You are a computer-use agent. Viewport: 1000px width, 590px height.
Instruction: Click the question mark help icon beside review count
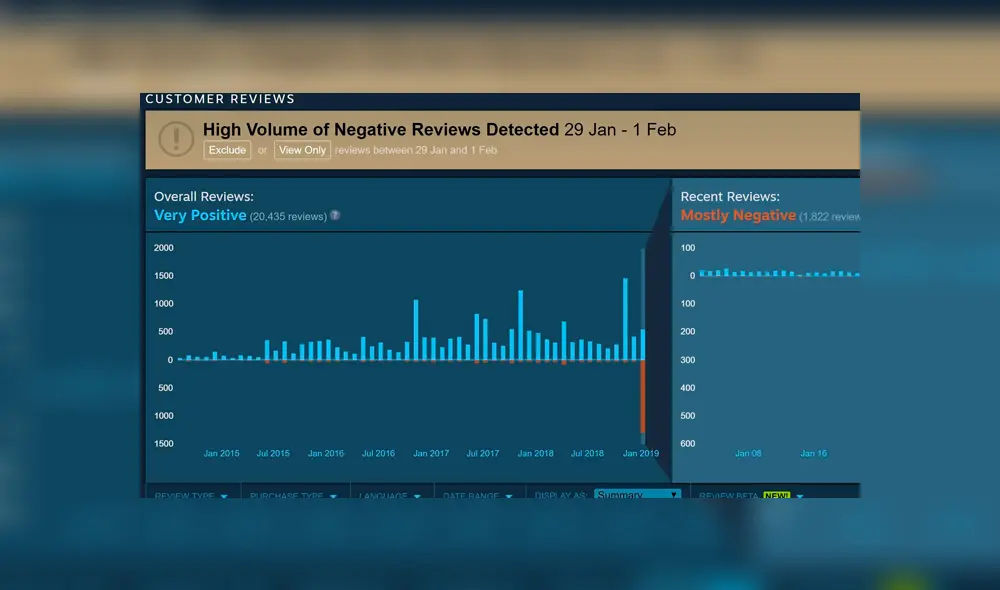pos(335,215)
